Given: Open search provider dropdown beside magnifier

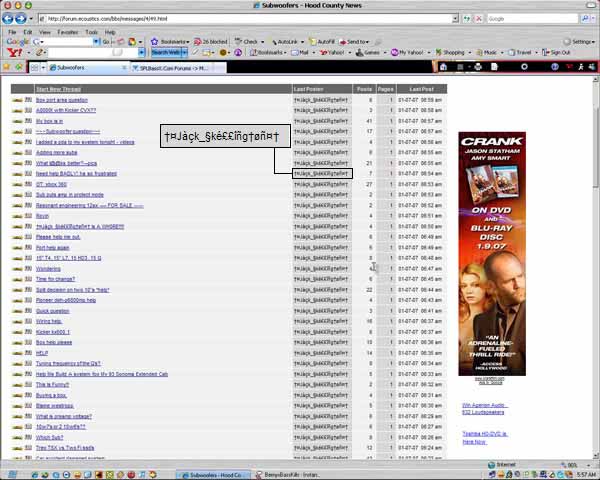Looking at the screenshot, I should (593, 18).
